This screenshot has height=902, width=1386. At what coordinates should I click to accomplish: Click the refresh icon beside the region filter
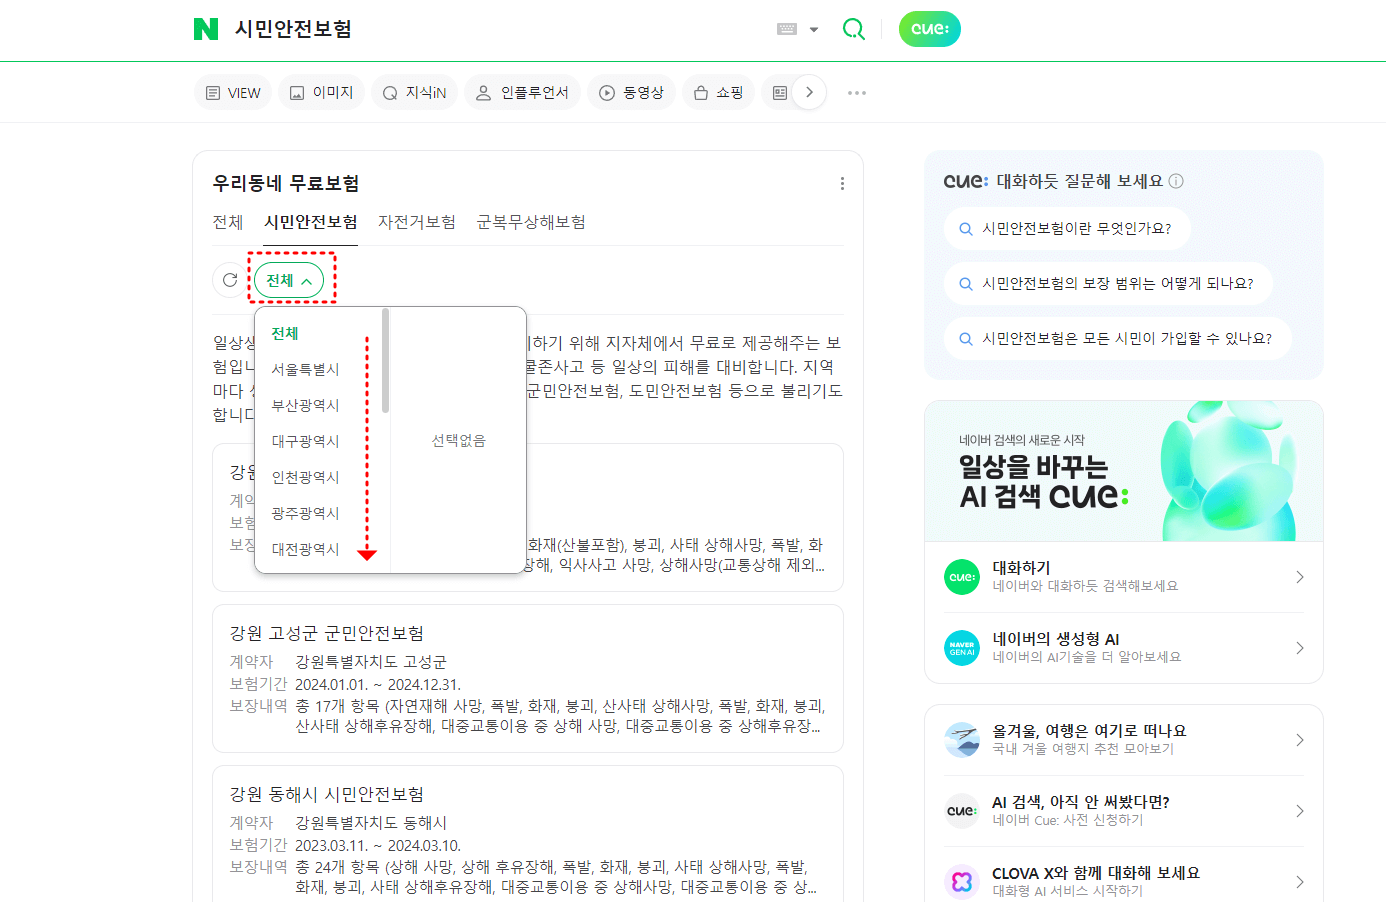coord(229,280)
